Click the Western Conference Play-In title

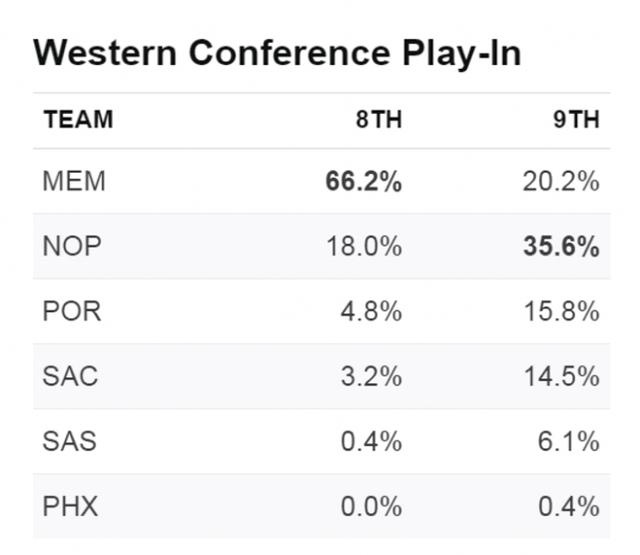click(277, 53)
